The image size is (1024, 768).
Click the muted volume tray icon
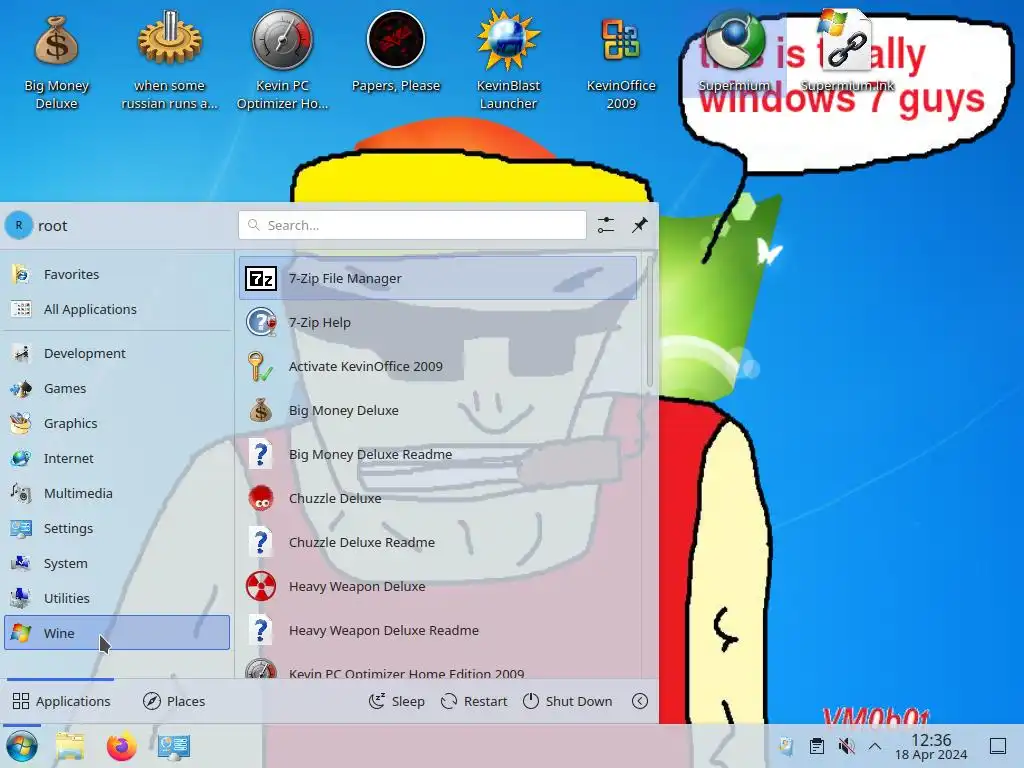[846, 746]
